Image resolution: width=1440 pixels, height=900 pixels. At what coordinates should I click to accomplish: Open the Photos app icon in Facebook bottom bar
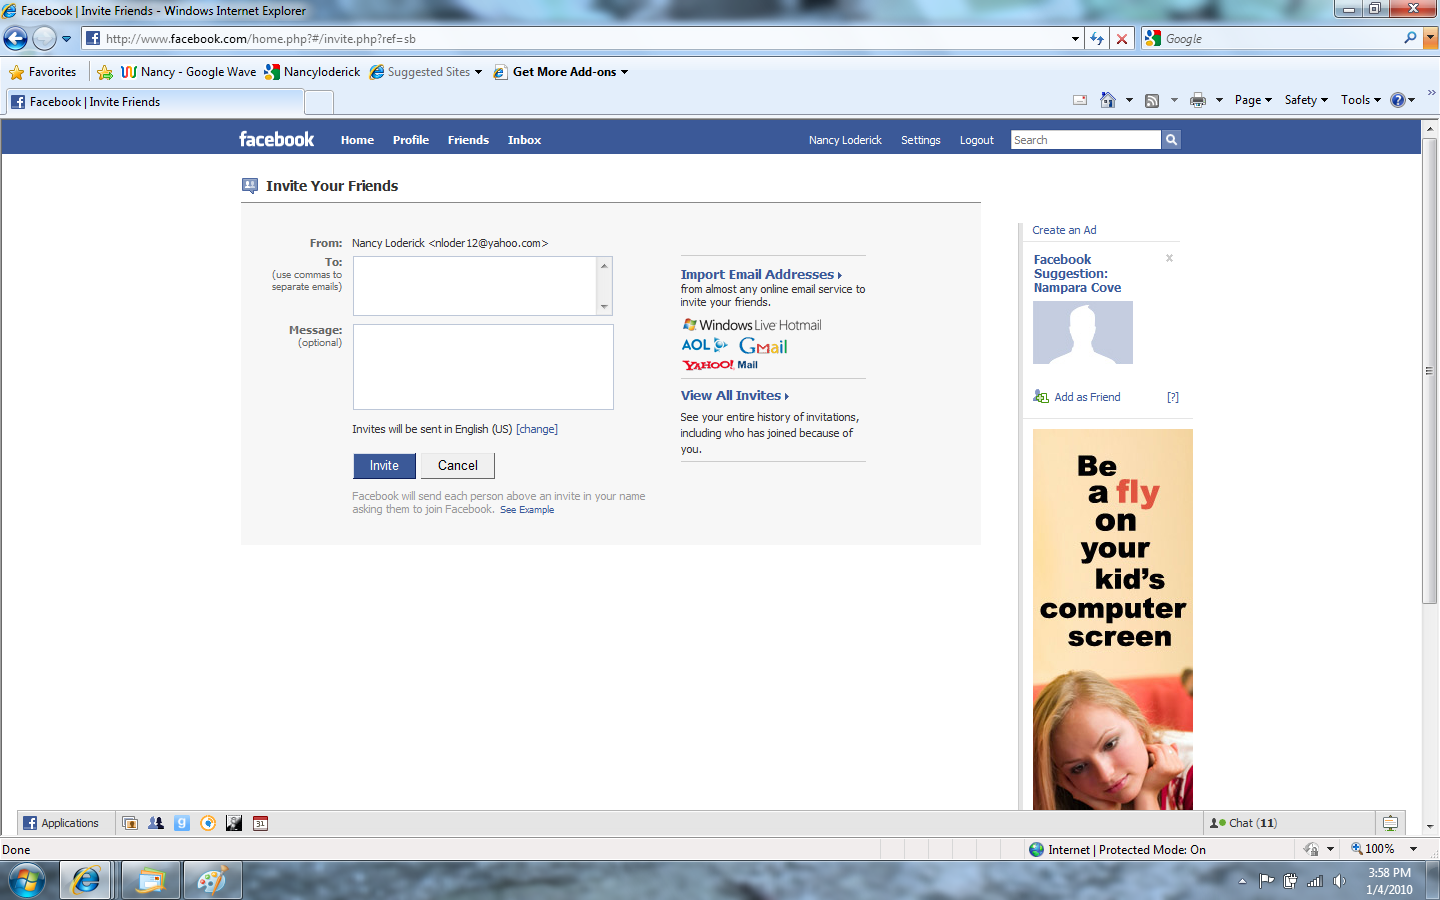point(130,823)
